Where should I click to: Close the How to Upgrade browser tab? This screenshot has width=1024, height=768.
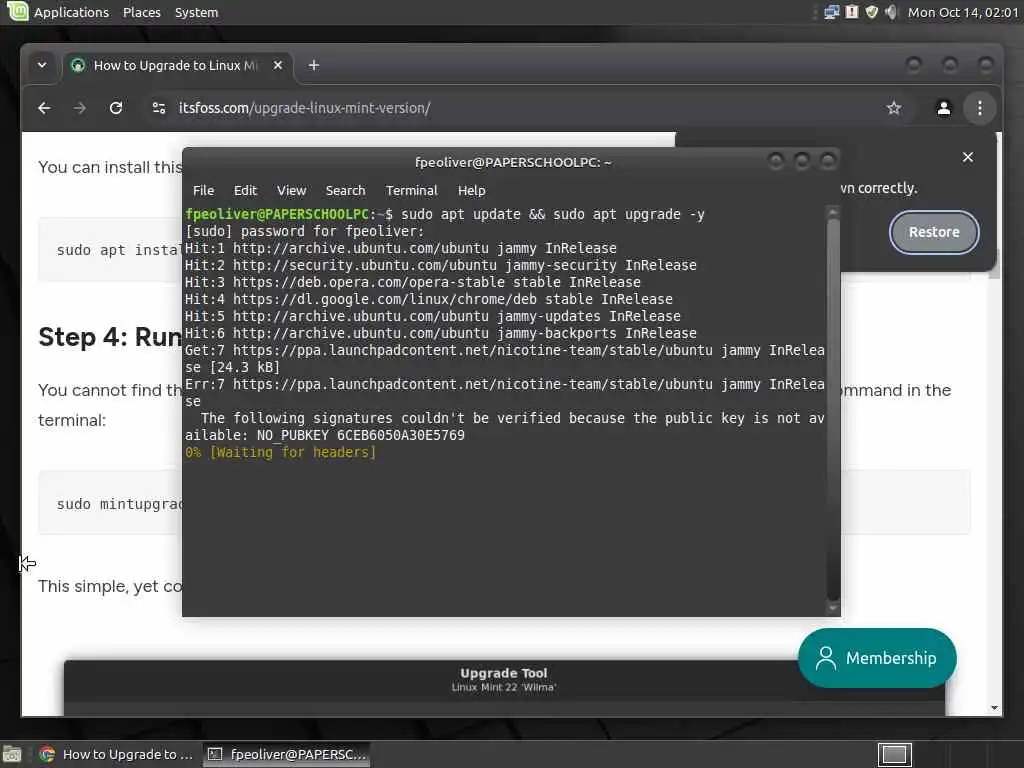[x=278, y=65]
